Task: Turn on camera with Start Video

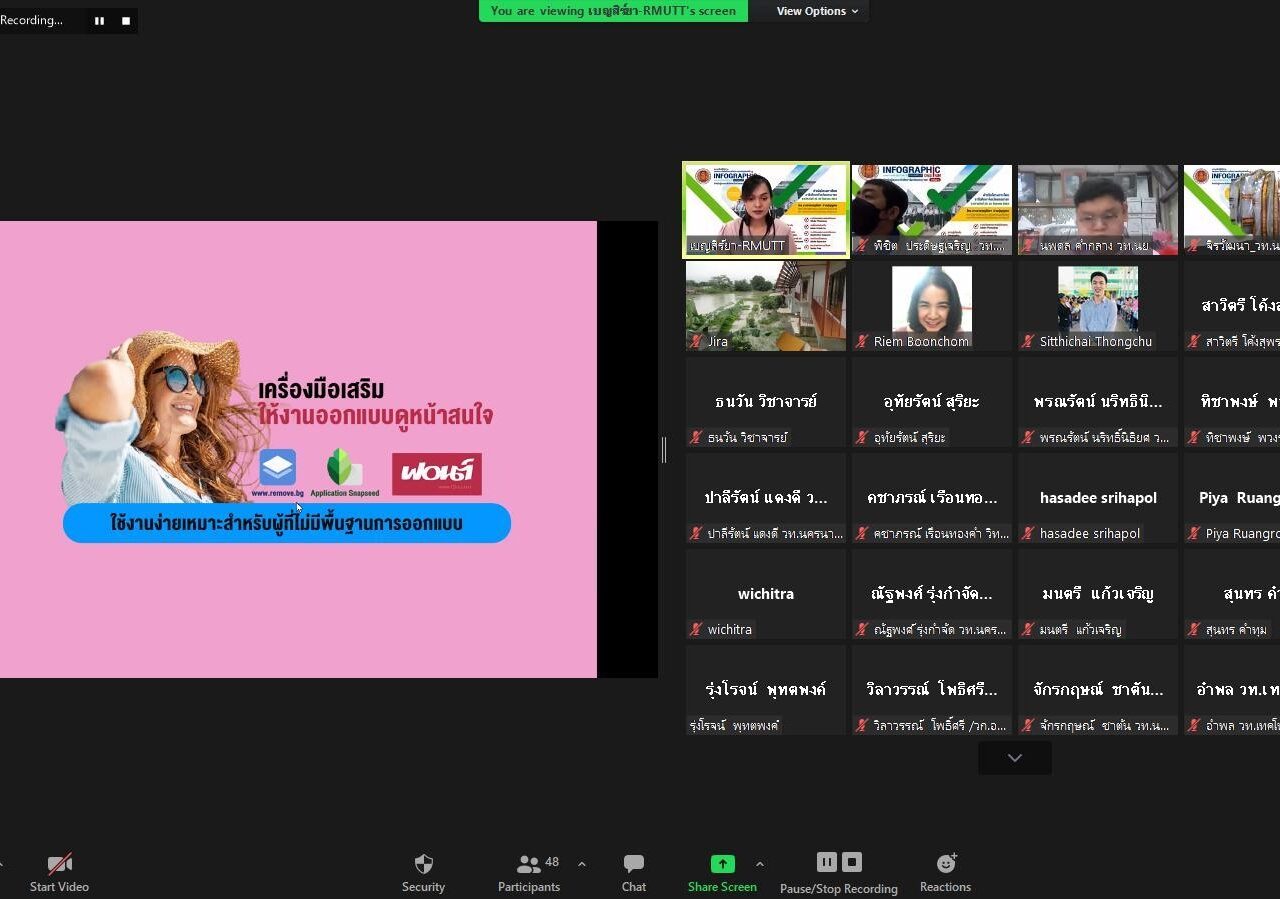Action: 59,872
